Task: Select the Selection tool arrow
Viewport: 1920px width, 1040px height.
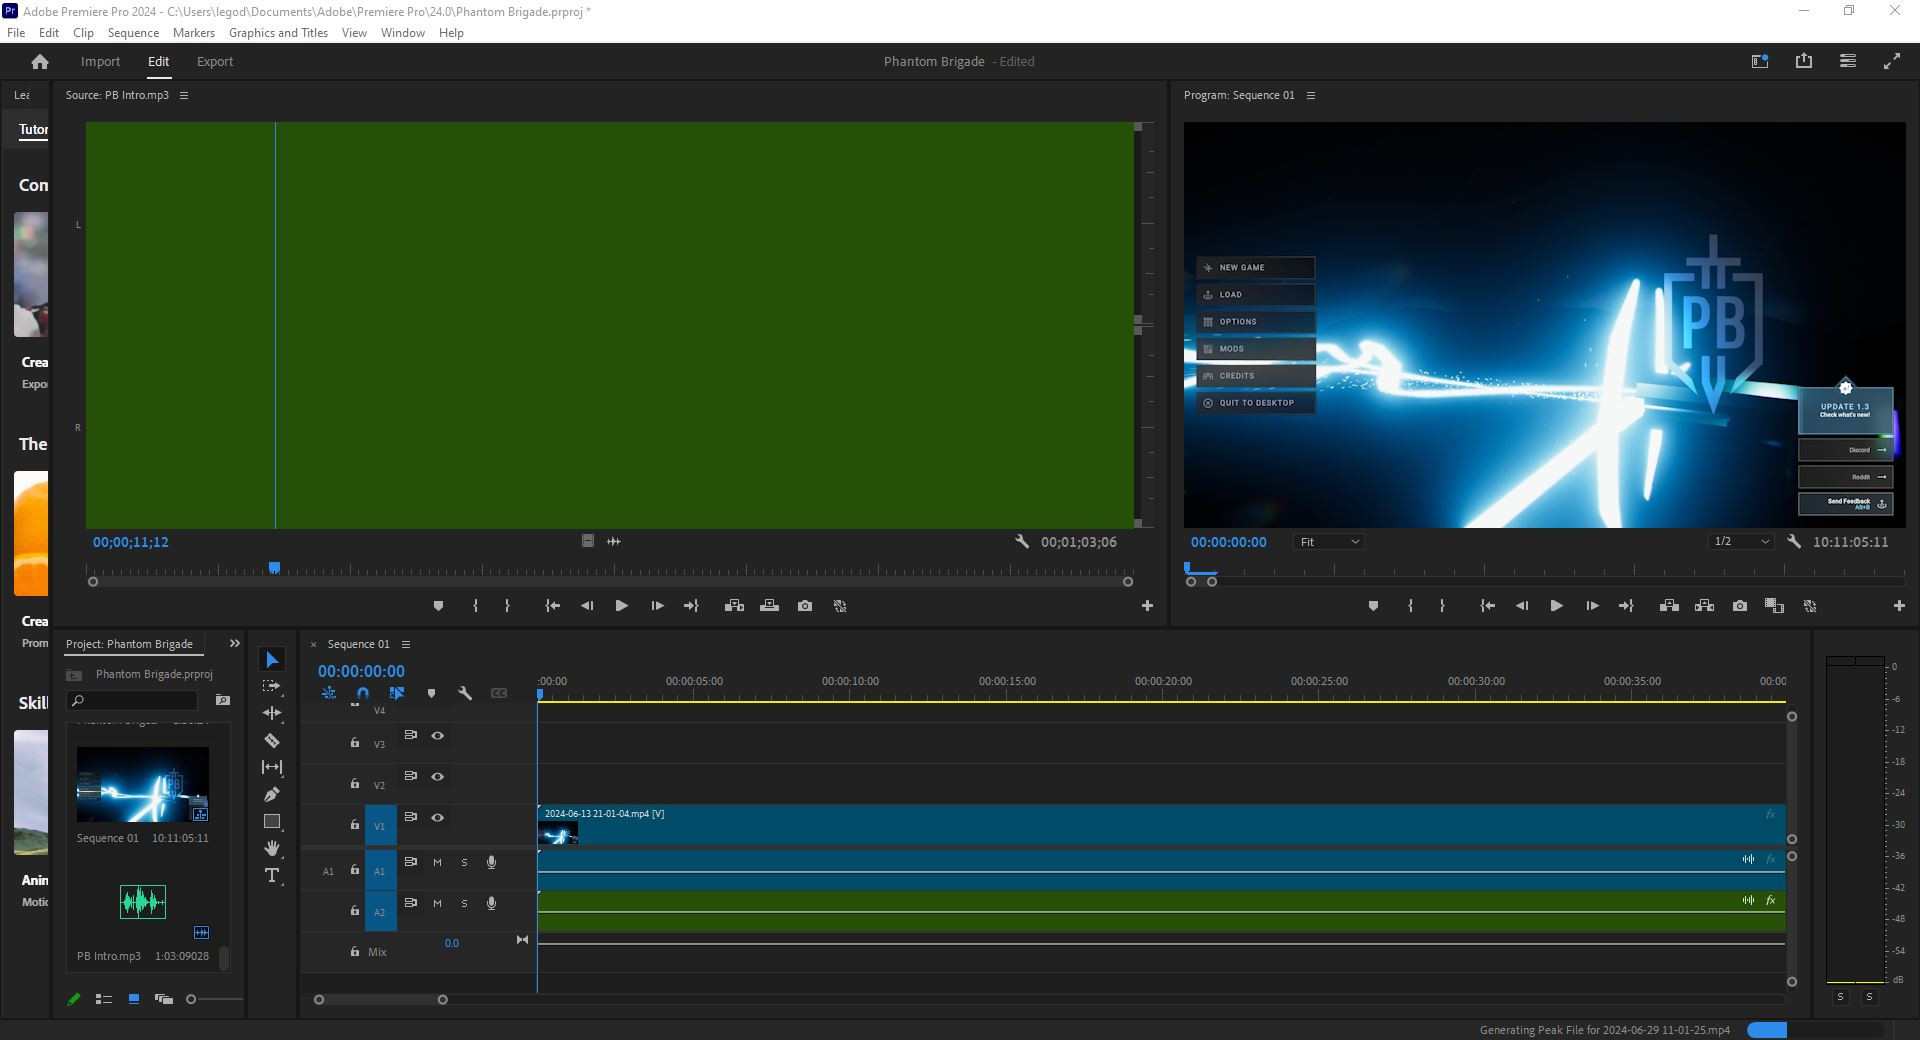Action: pos(272,660)
